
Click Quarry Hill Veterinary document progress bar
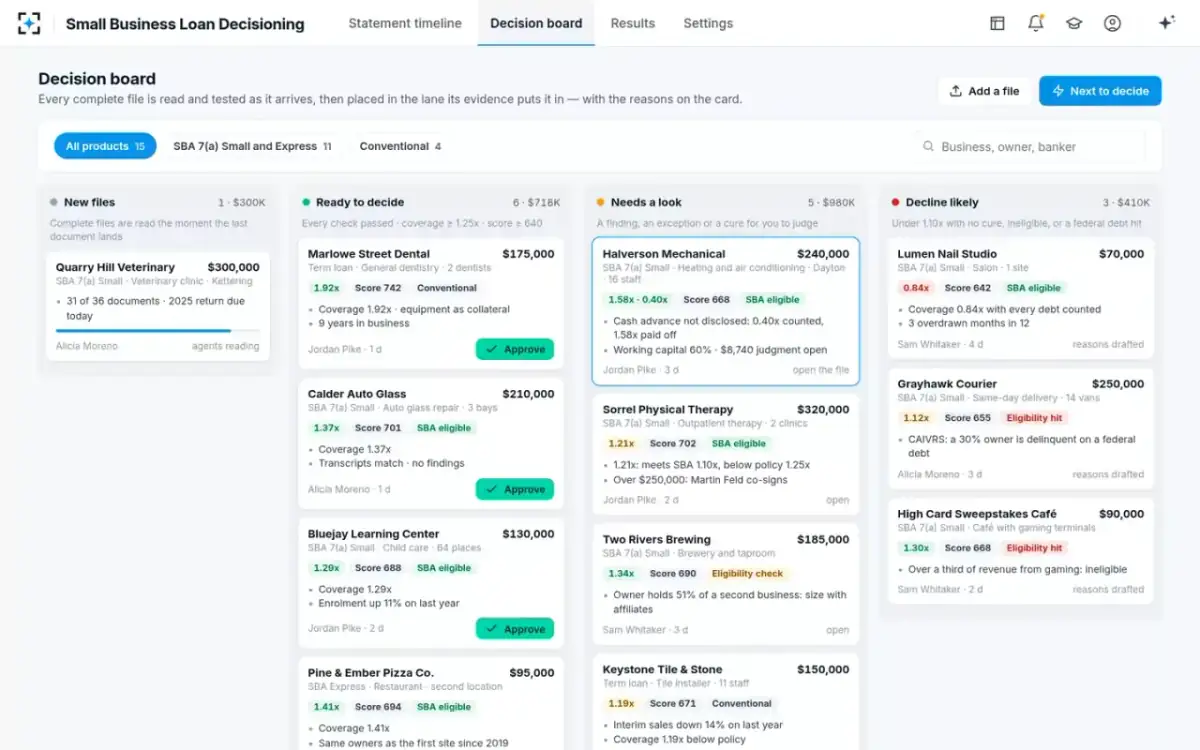[x=158, y=331]
